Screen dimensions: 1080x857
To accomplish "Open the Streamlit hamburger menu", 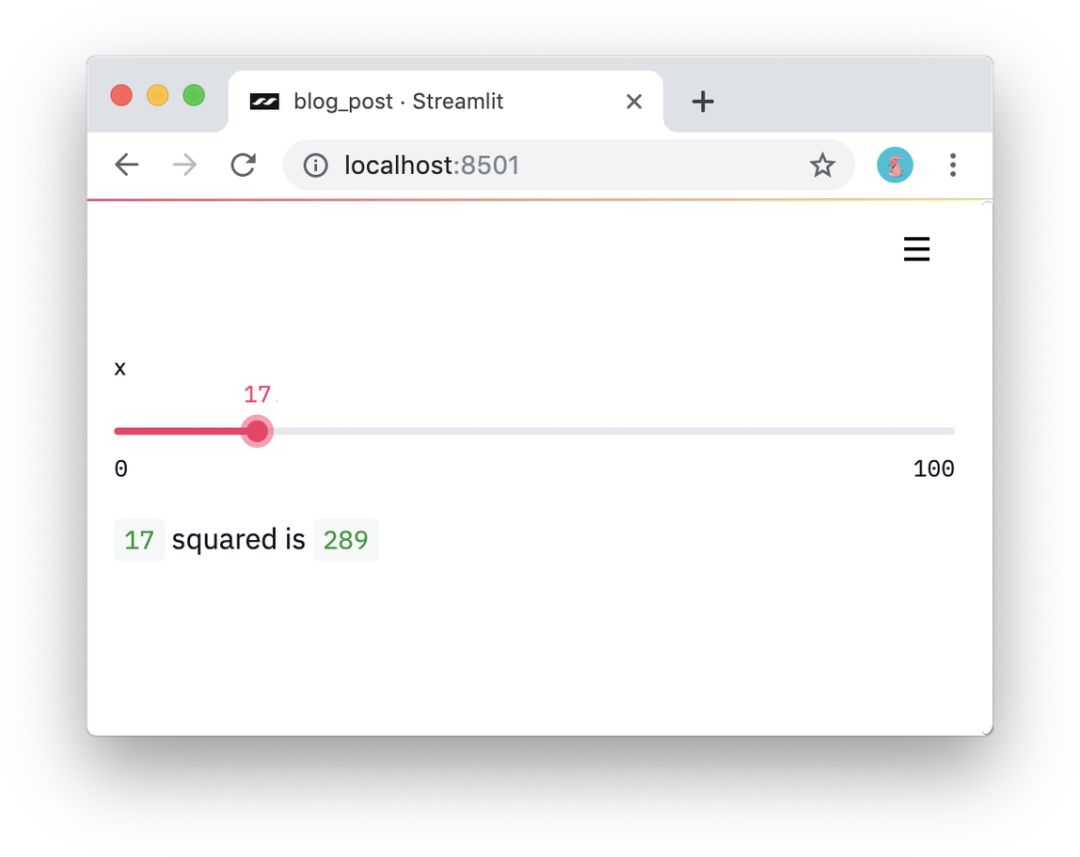I will click(x=916, y=249).
